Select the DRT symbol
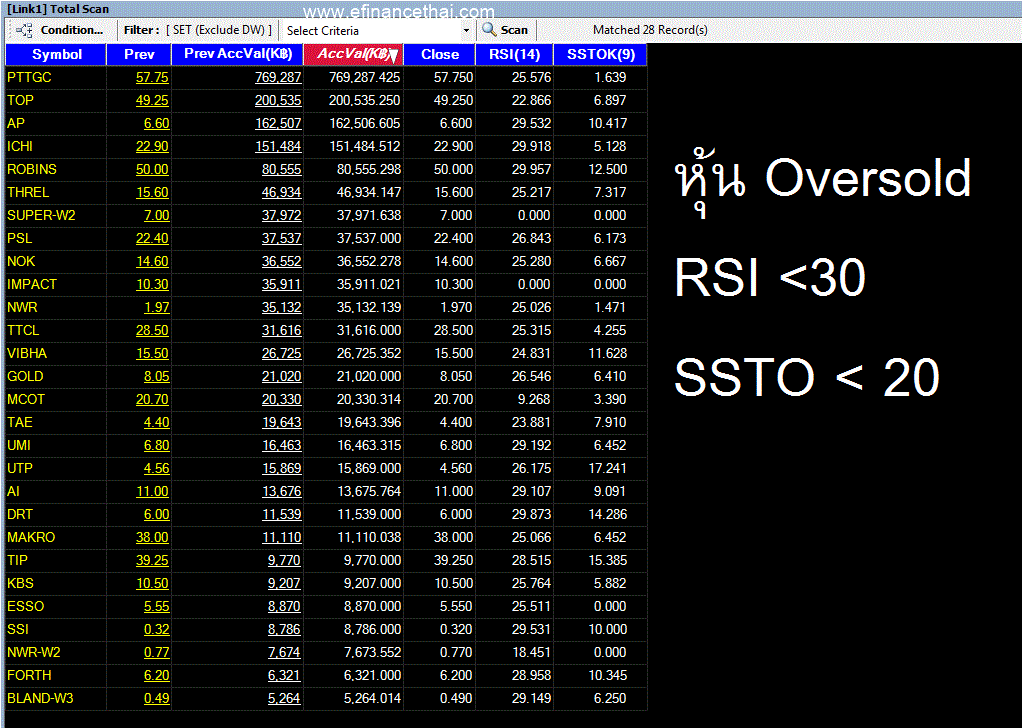Screen dimensions: 1022x728 coord(20,514)
